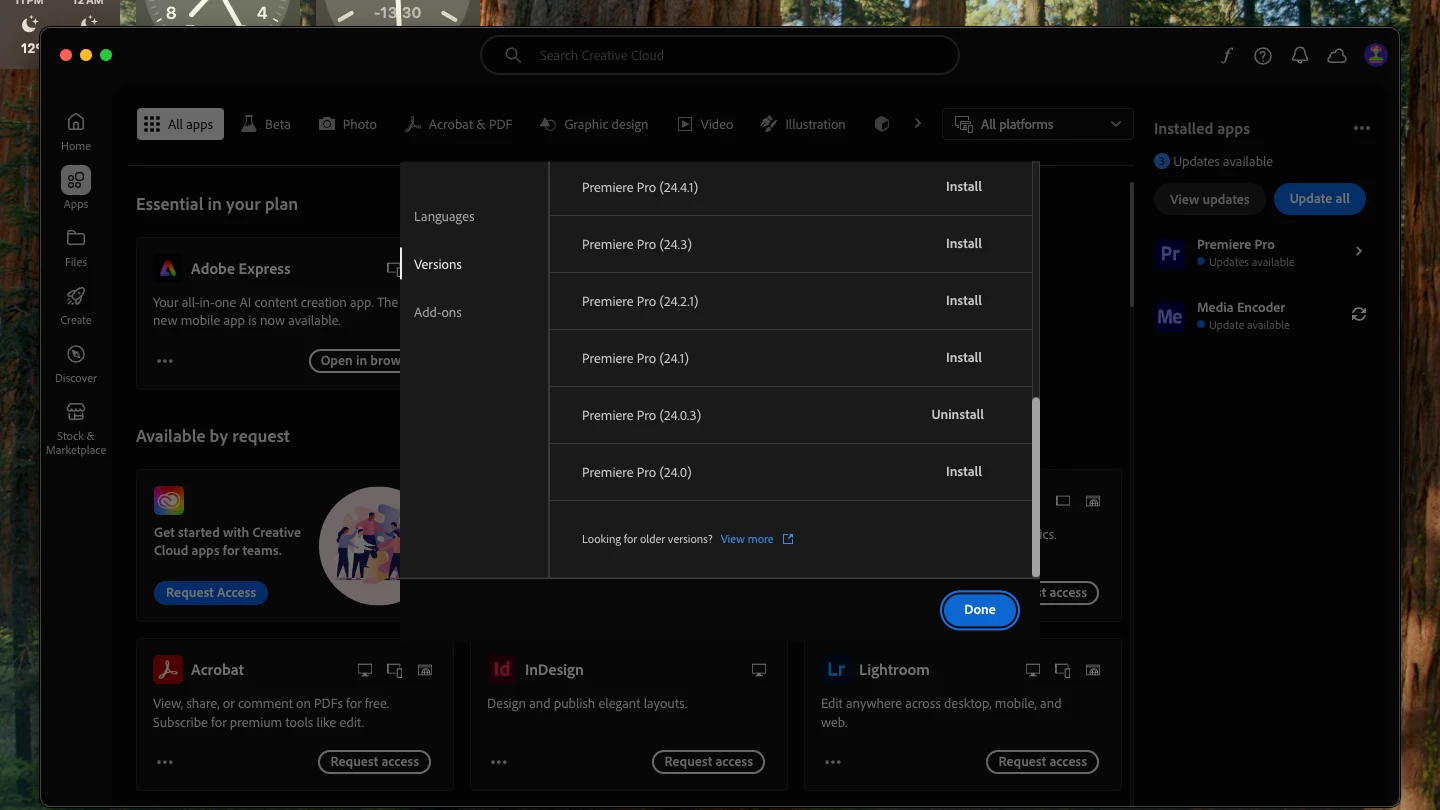Click the Media Encoder 'Update available' text
The height and width of the screenshot is (810, 1440).
1249,325
